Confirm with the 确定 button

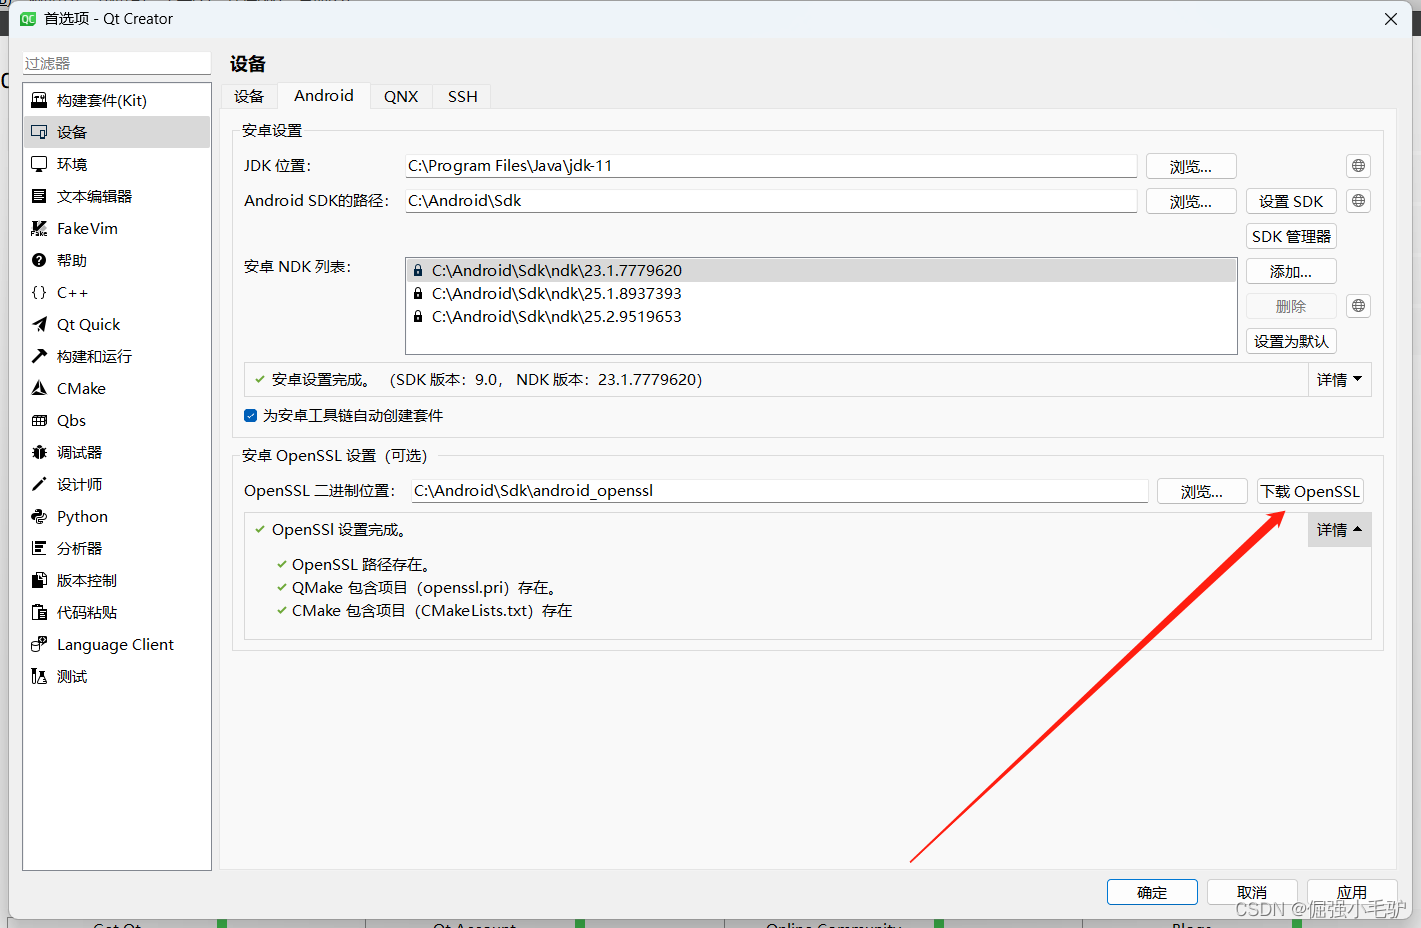tap(1152, 892)
